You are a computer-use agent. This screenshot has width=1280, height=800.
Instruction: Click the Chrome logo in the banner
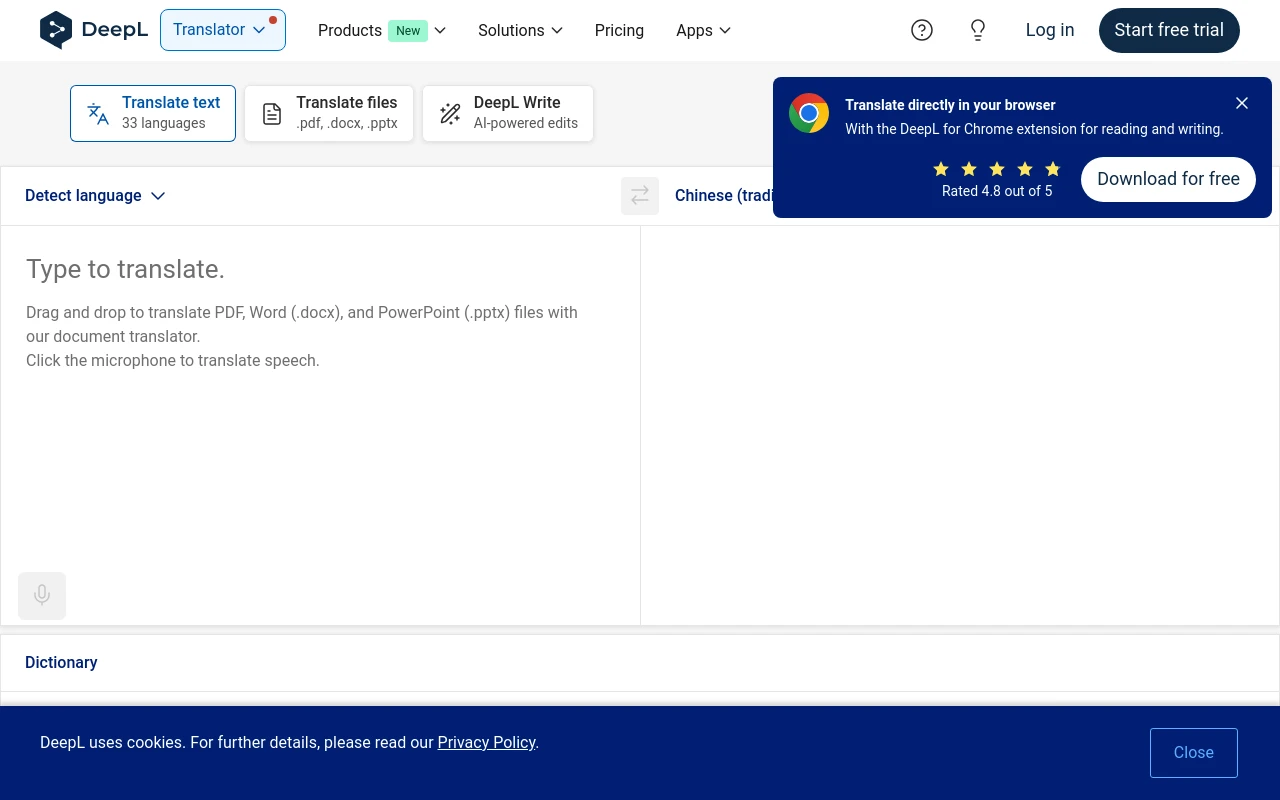809,114
